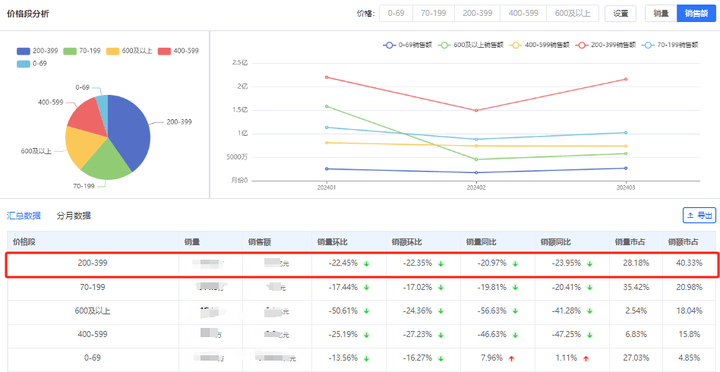Hide the 600及以上销售额 line series
The width and height of the screenshot is (720, 372).
pos(471,45)
